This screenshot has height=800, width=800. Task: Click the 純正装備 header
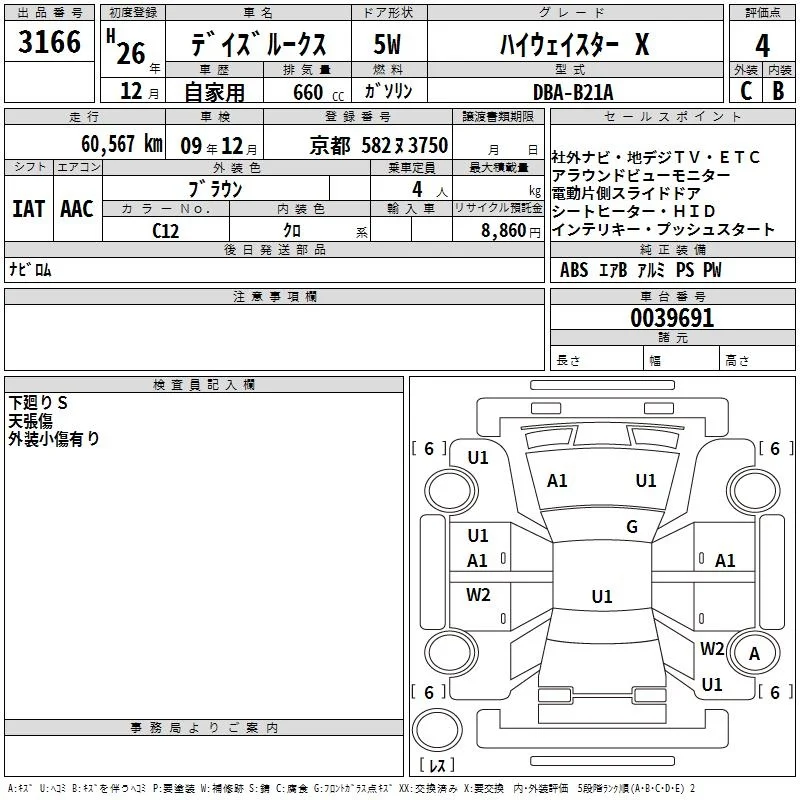(x=672, y=249)
